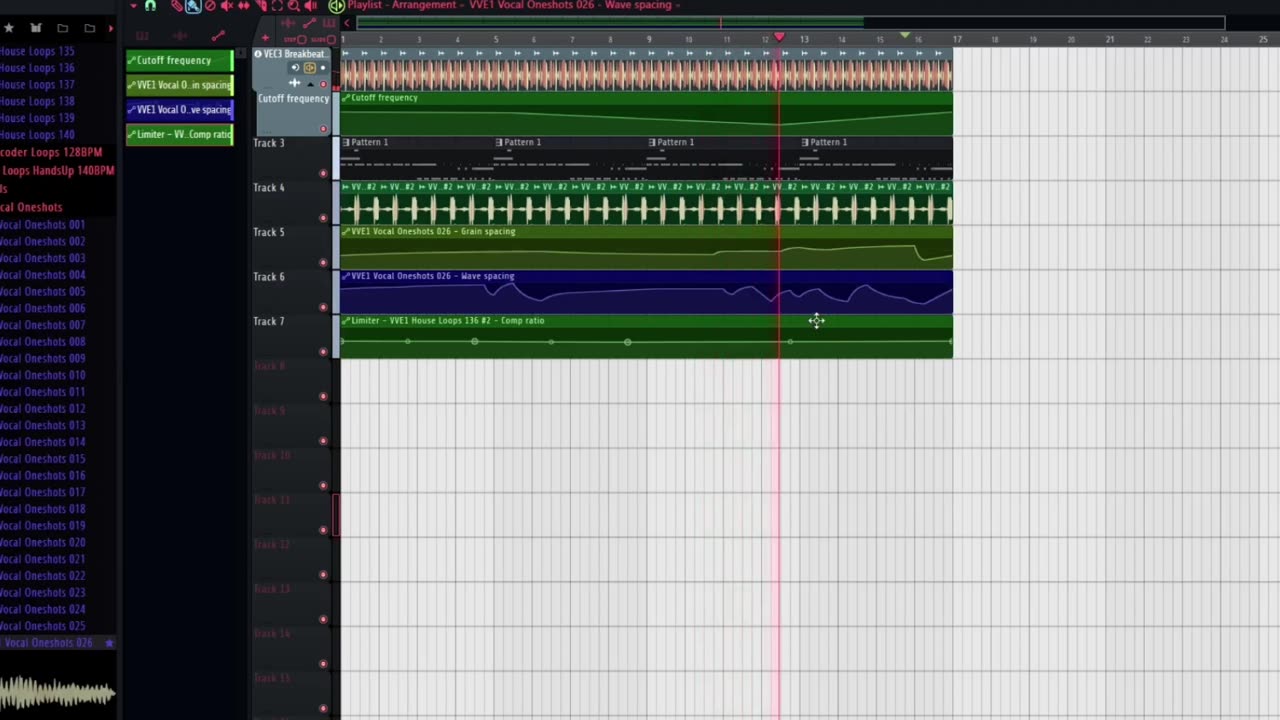The width and height of the screenshot is (1280, 720).
Task: Open Vocal Oneshots folder in browser
Action: tap(31, 207)
